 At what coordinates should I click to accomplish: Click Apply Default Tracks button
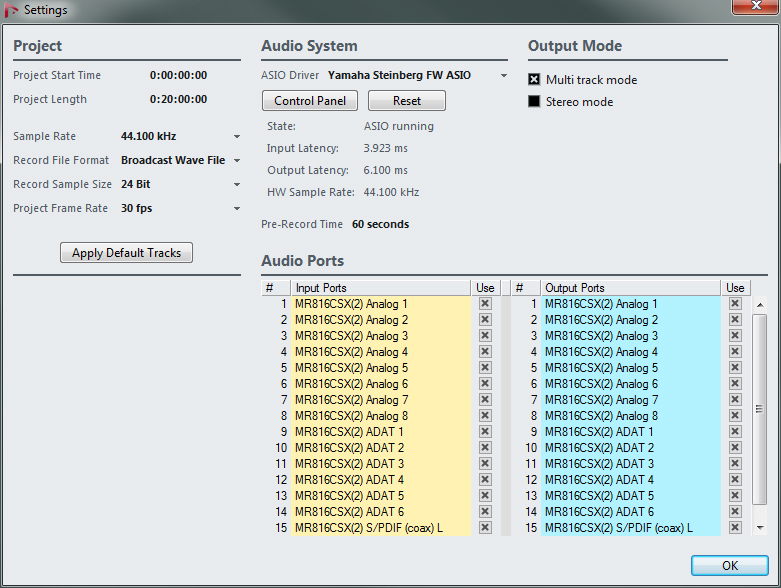click(x=127, y=253)
